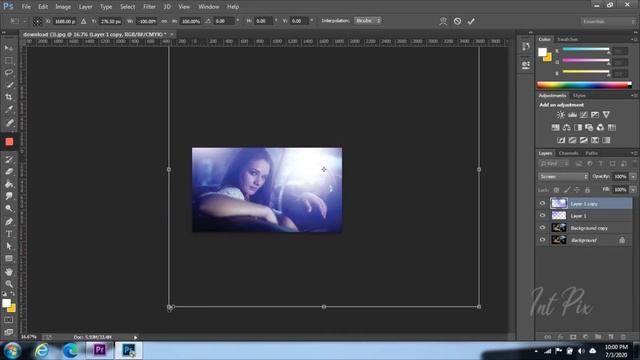Open the status bar arrow menu
The width and height of the screenshot is (640, 360).
point(136,337)
